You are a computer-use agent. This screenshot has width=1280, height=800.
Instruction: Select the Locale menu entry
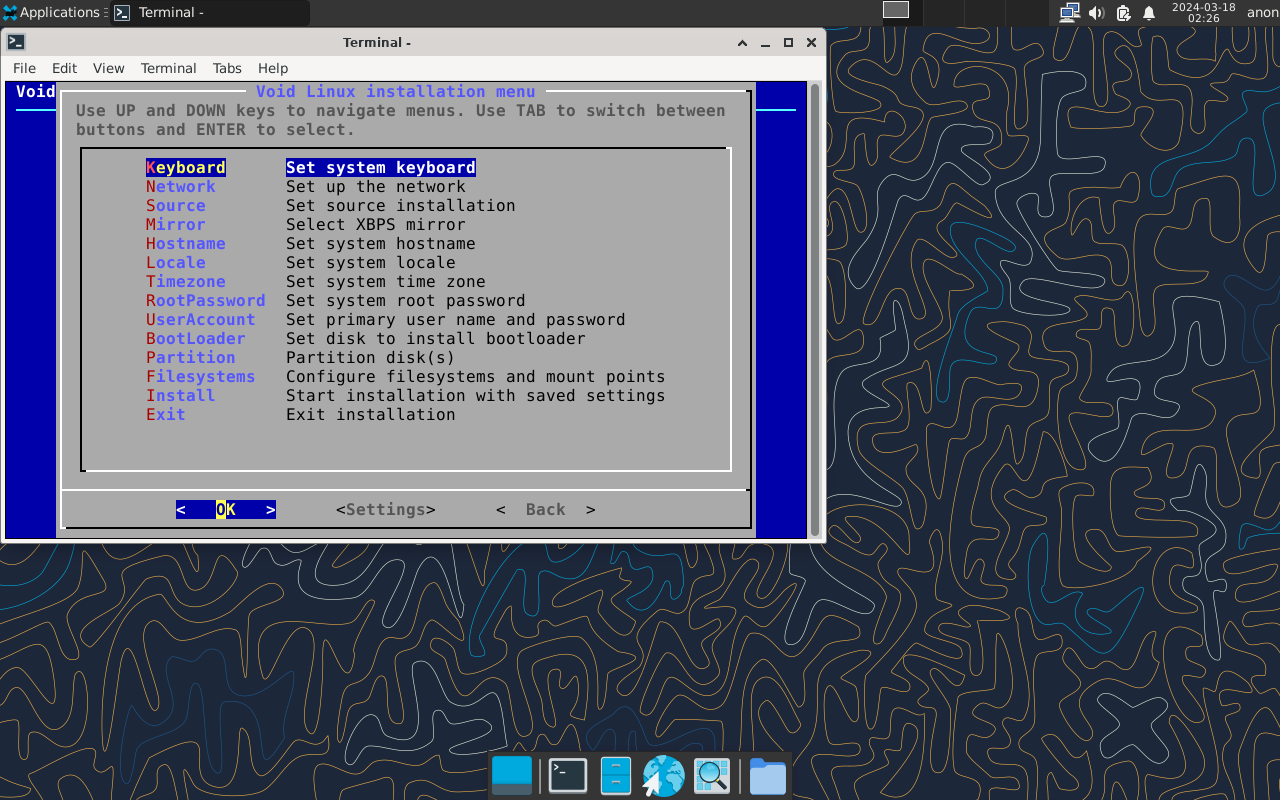[176, 262]
